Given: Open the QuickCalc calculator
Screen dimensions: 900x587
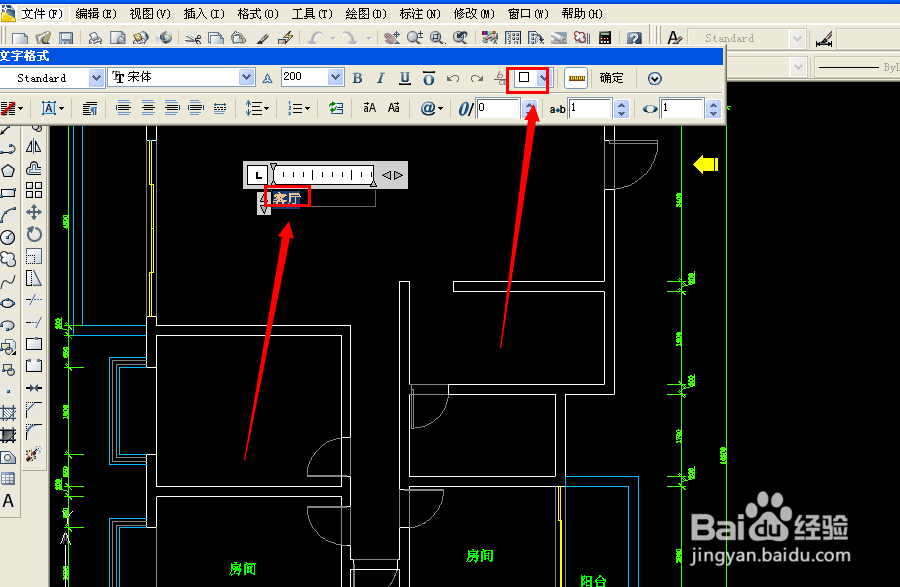Looking at the screenshot, I should 604,38.
